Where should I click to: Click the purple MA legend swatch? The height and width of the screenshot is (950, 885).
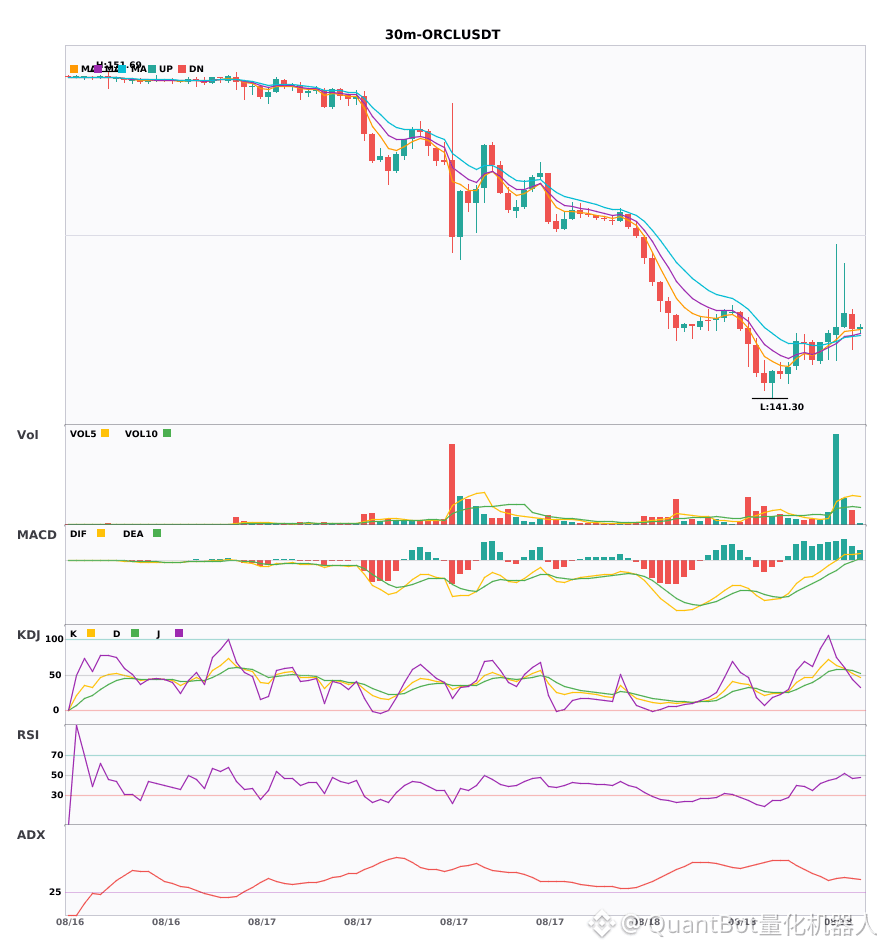click(x=98, y=69)
